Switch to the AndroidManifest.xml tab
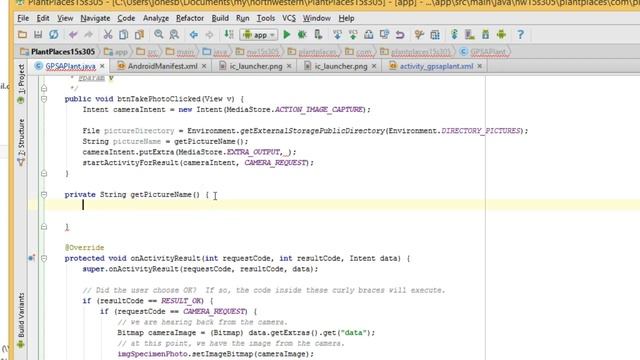The width and height of the screenshot is (640, 360). [162, 66]
